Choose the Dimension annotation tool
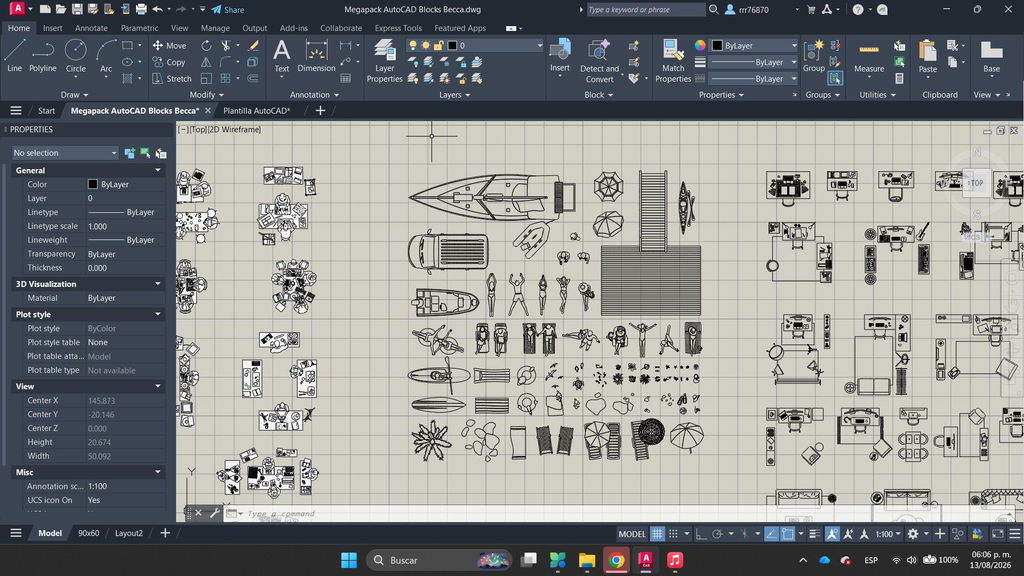Viewport: 1024px width, 576px height. coord(316,55)
